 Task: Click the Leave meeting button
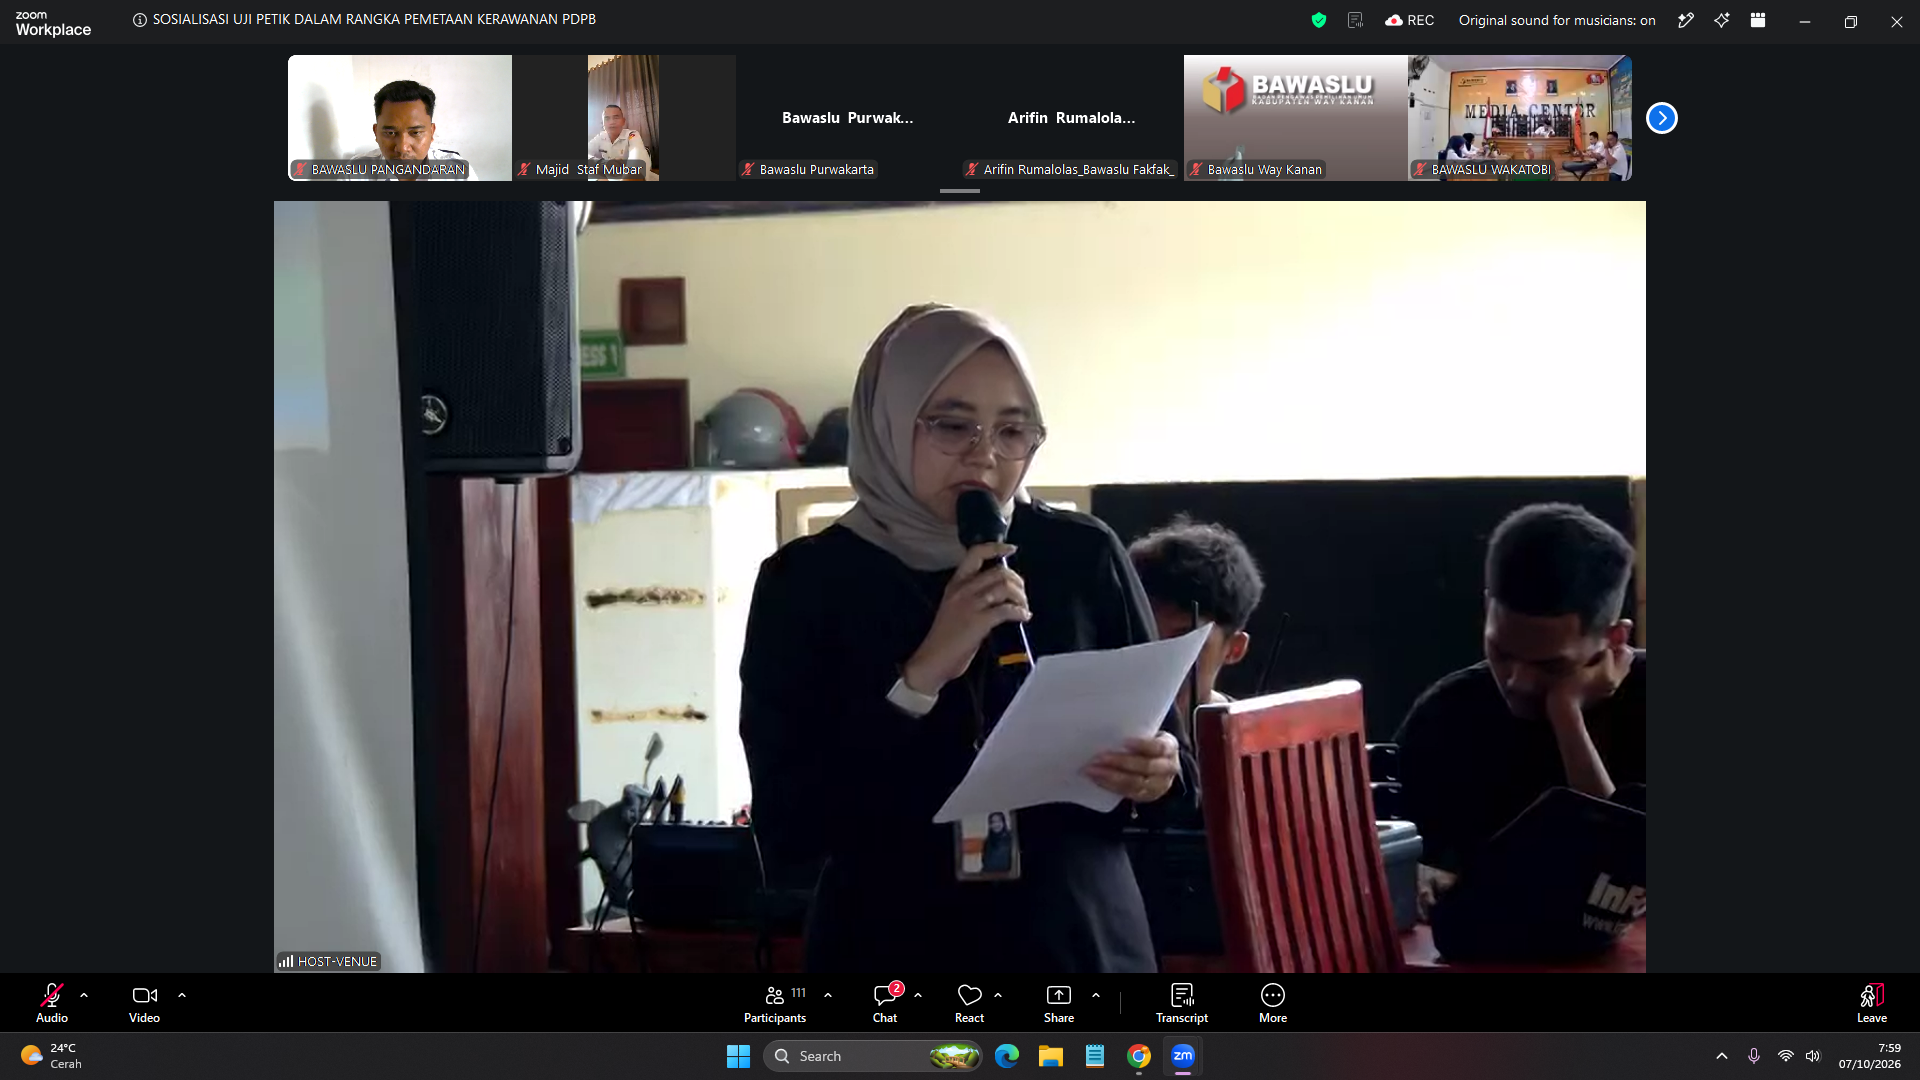(x=1872, y=1003)
